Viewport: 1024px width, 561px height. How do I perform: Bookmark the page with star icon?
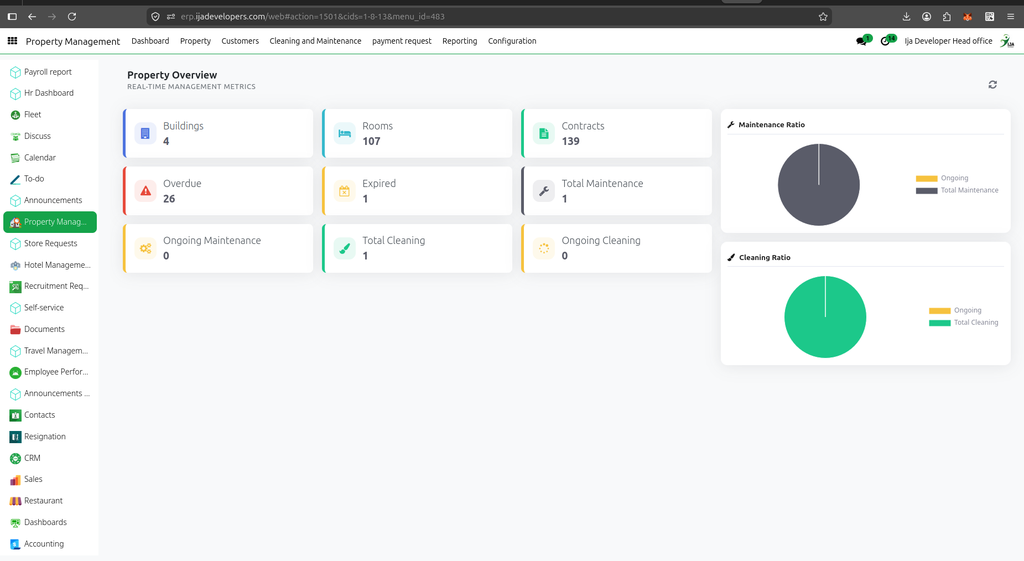click(823, 16)
